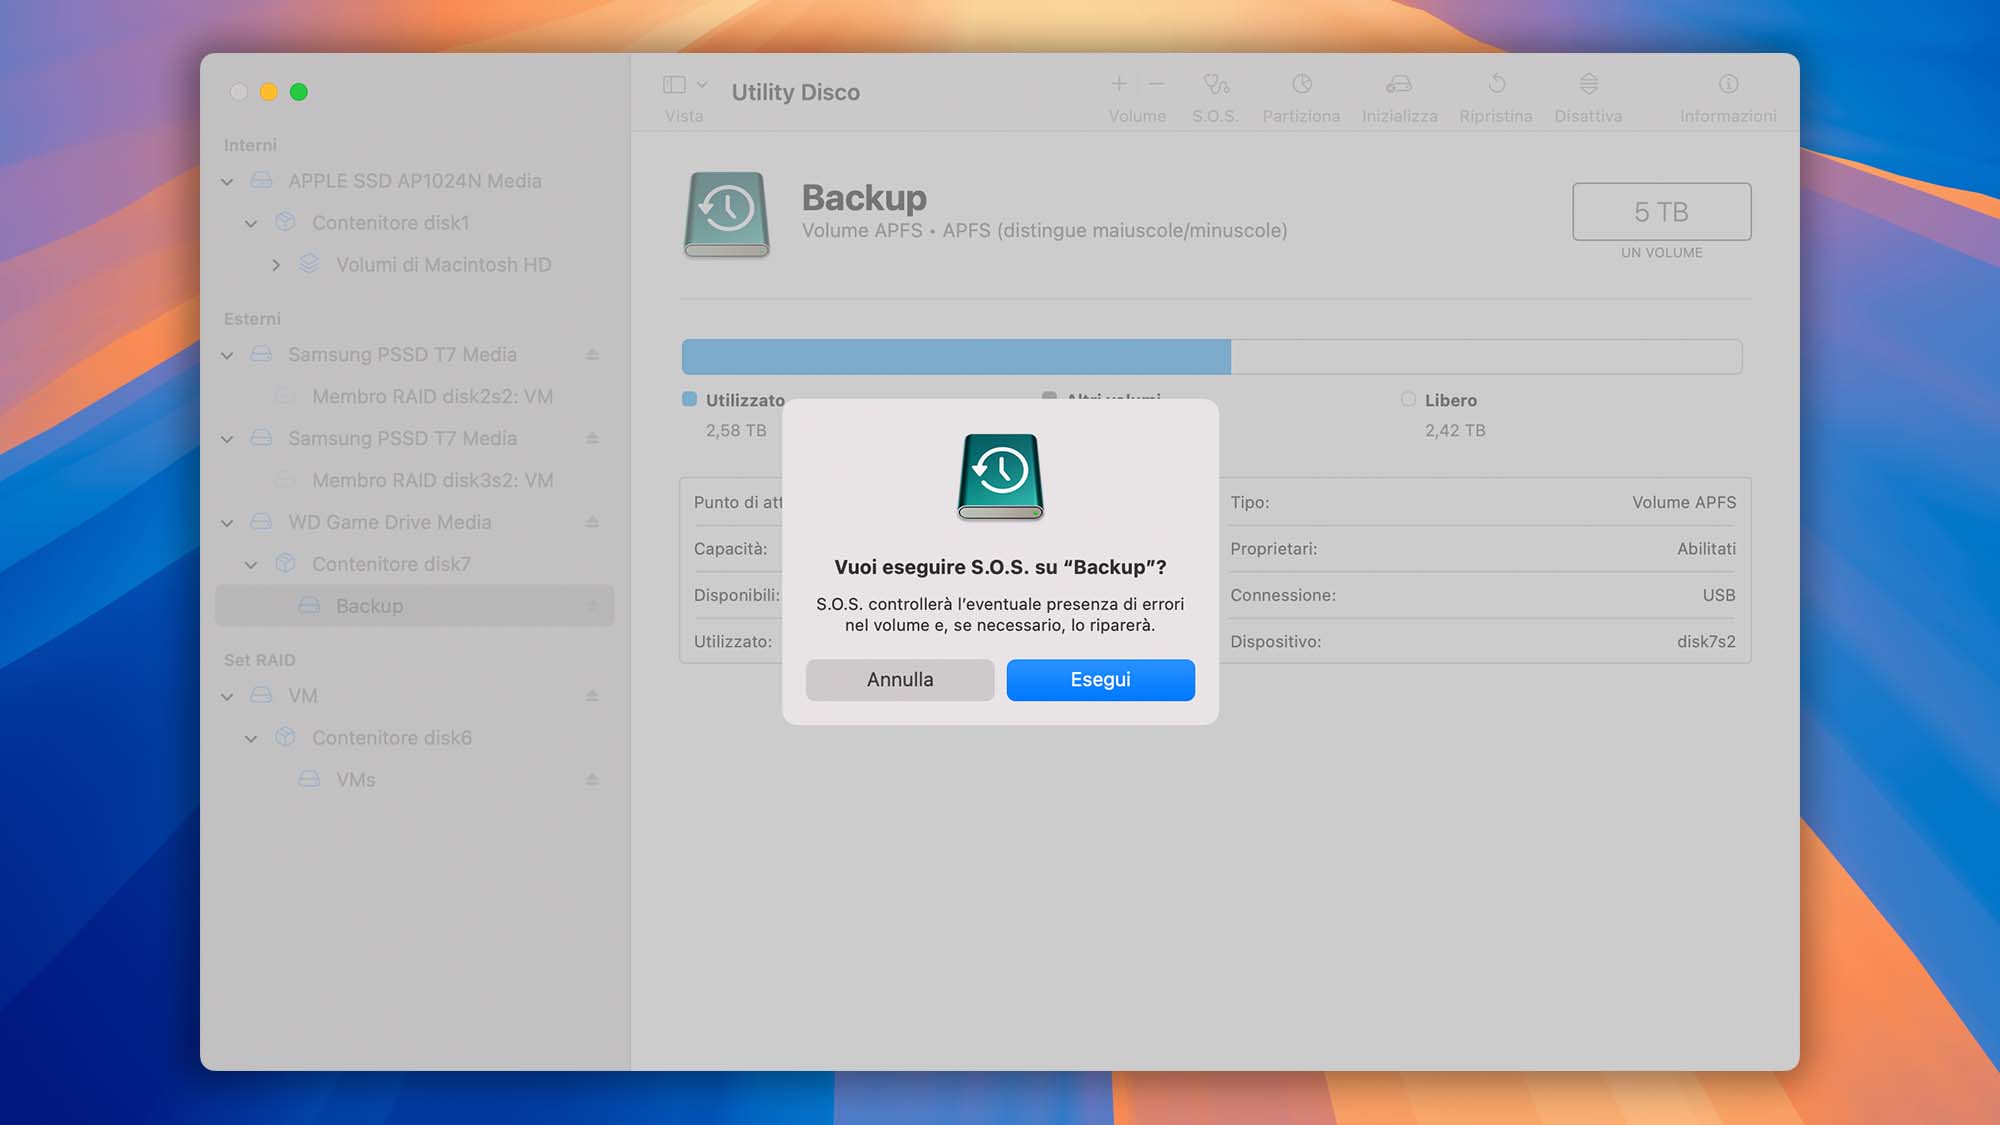The width and height of the screenshot is (2000, 1125).
Task: Eject the Samsung PSSD T7 above disk3s2
Action: (x=592, y=439)
